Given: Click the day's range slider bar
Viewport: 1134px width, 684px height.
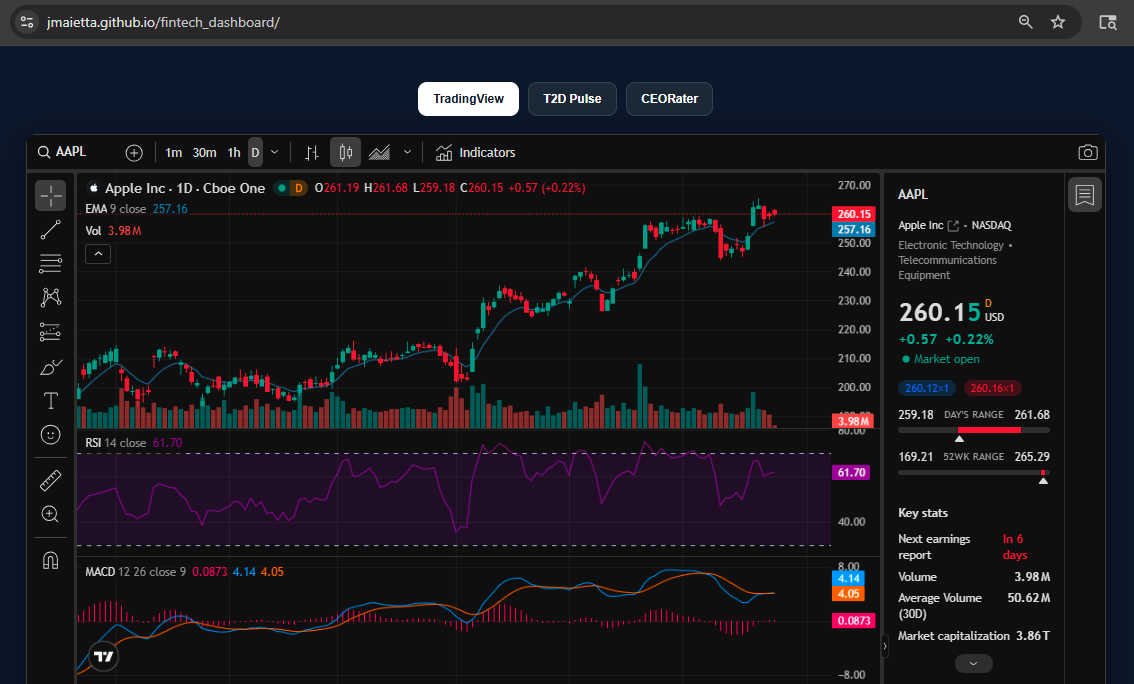Looking at the screenshot, I should pyautogui.click(x=973, y=430).
